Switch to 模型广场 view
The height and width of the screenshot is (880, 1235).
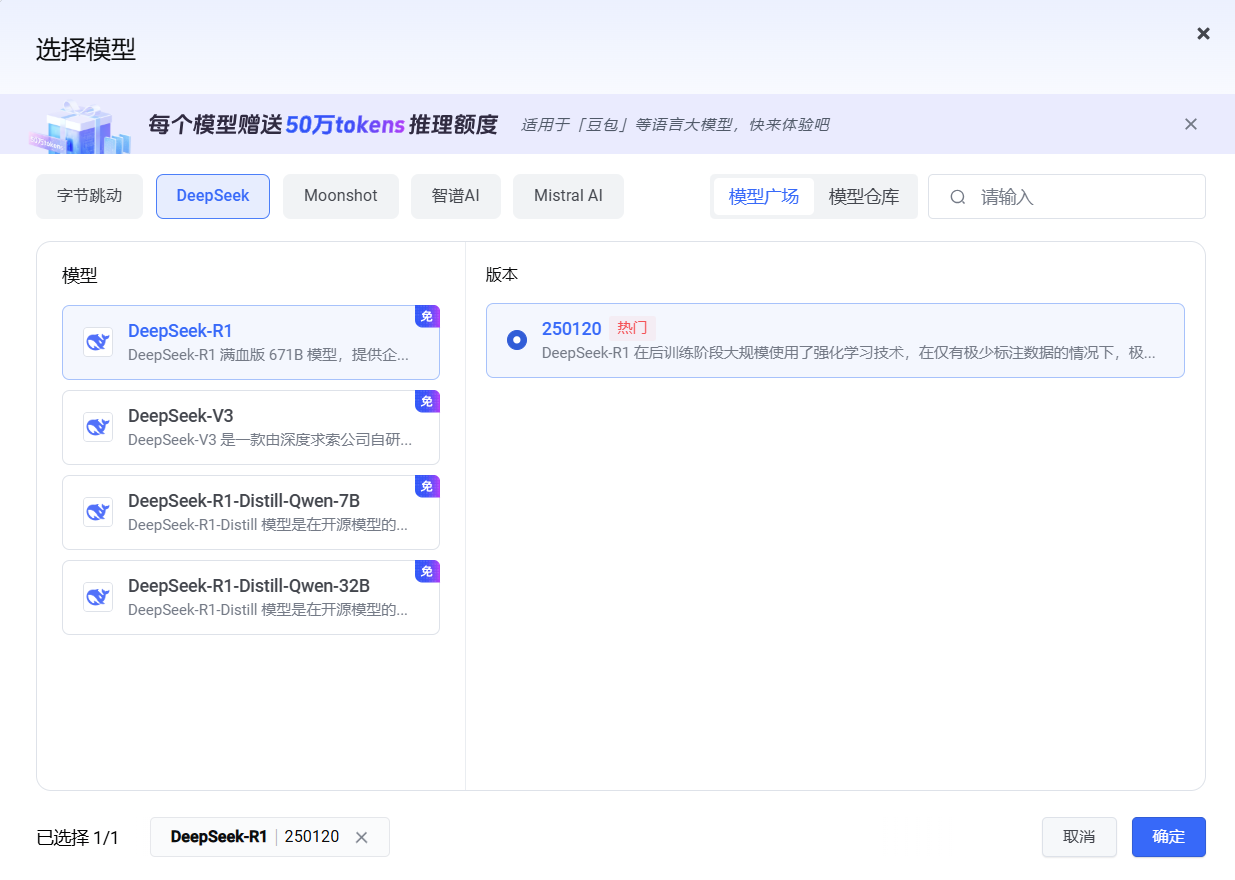[764, 197]
